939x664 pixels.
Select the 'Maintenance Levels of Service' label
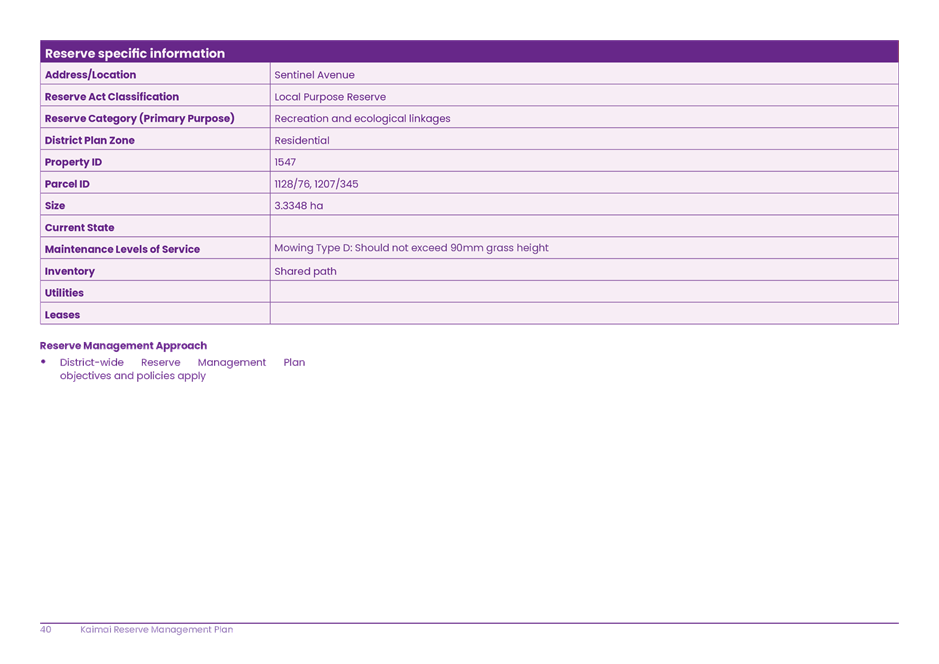[123, 249]
